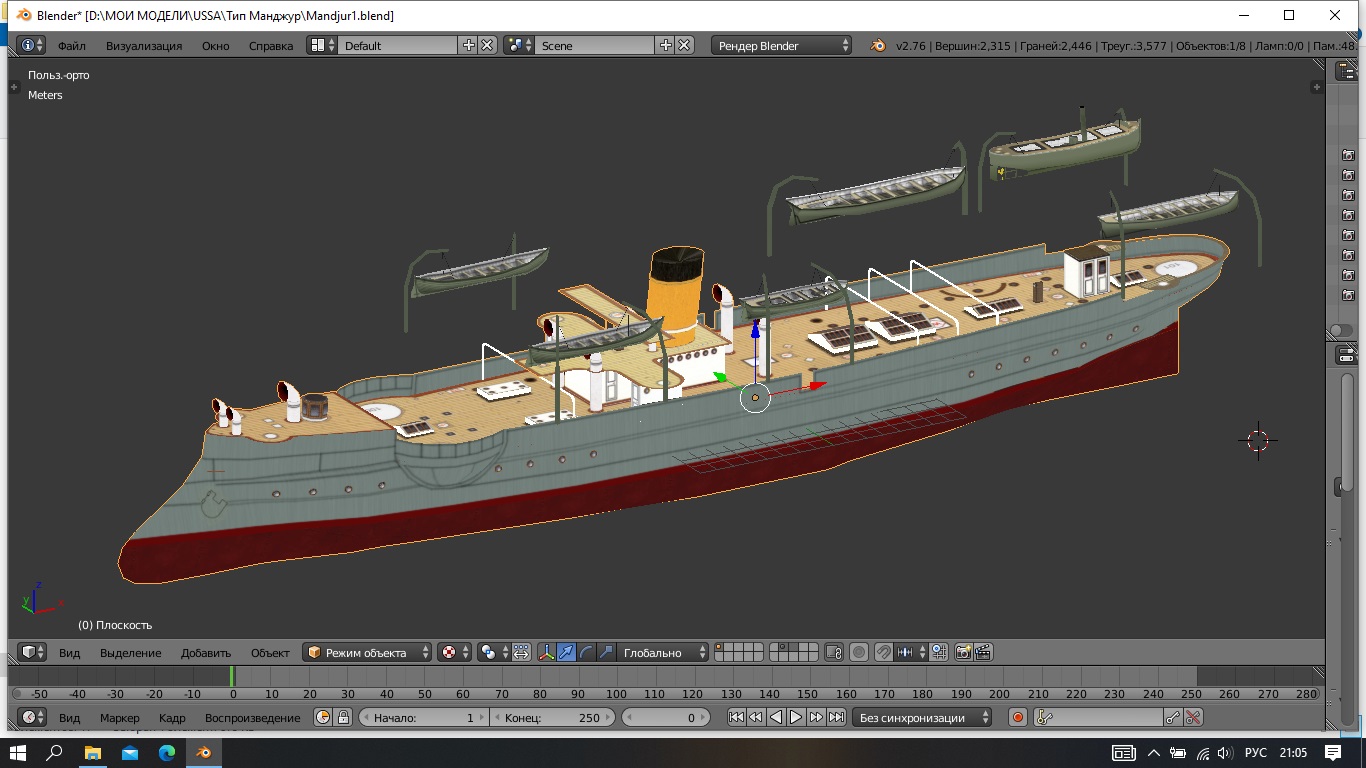The image size is (1366, 768).
Task: Select the scale manipulator icon
Action: pyautogui.click(x=606, y=652)
